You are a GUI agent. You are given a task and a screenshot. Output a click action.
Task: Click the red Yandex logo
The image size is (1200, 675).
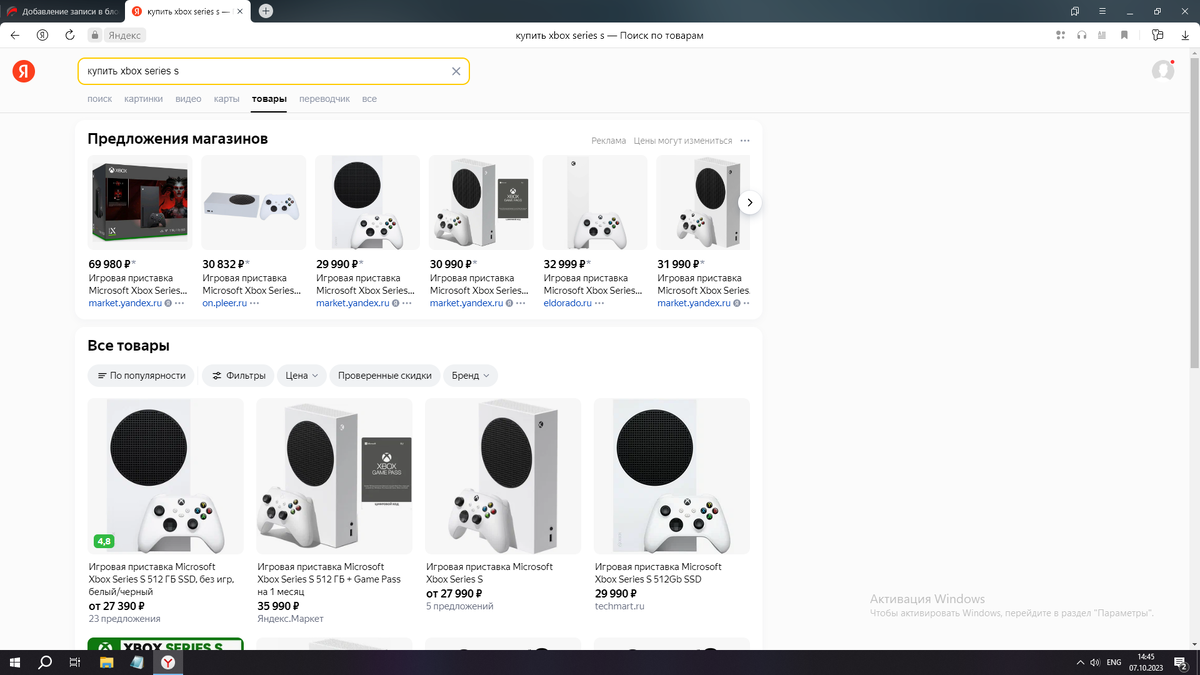pos(24,71)
